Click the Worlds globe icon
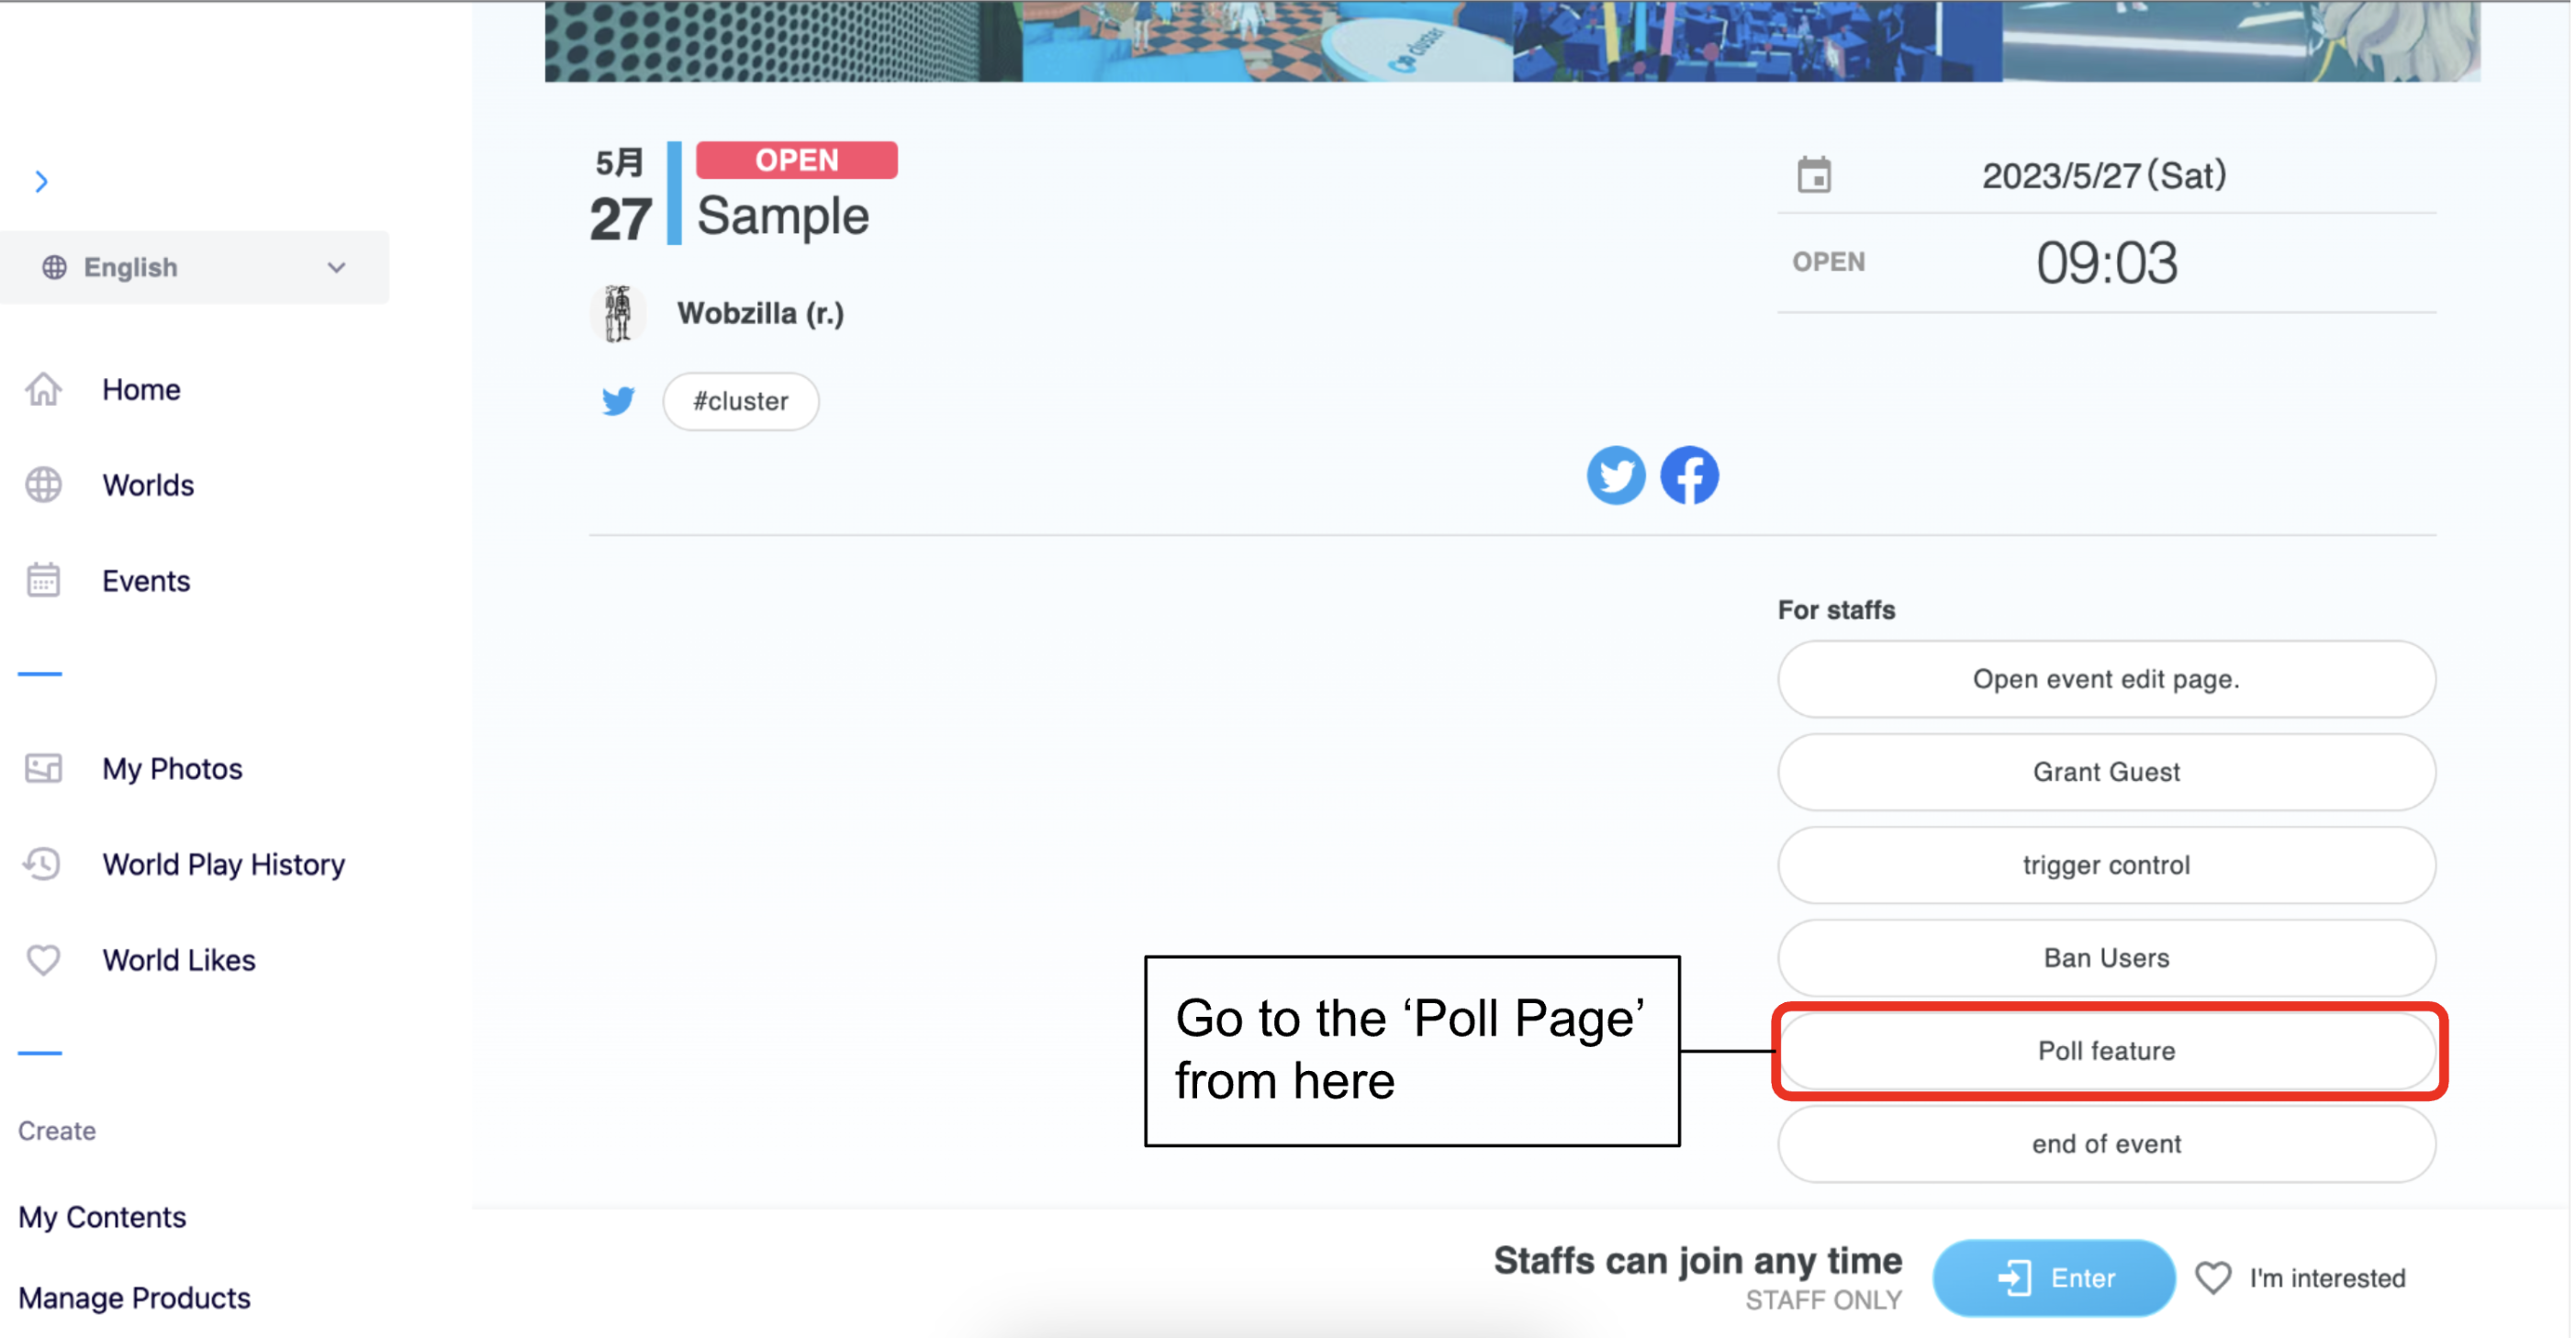This screenshot has width=2576, height=1338. coord(44,485)
